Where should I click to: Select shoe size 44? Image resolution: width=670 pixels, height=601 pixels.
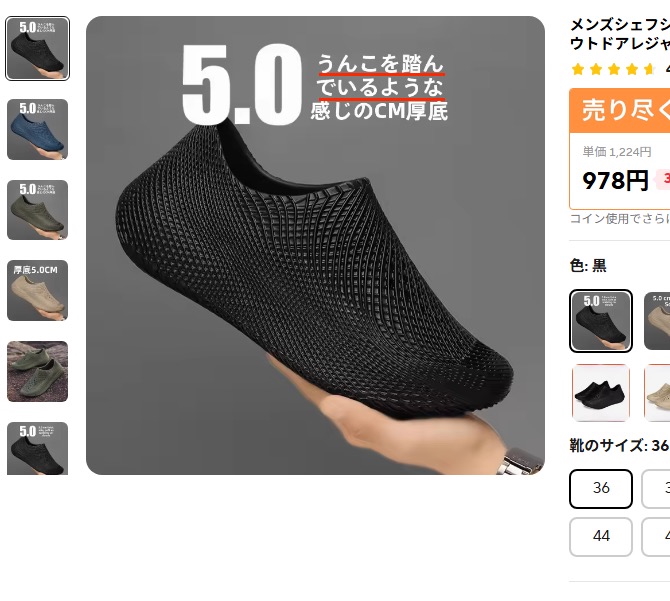601,537
